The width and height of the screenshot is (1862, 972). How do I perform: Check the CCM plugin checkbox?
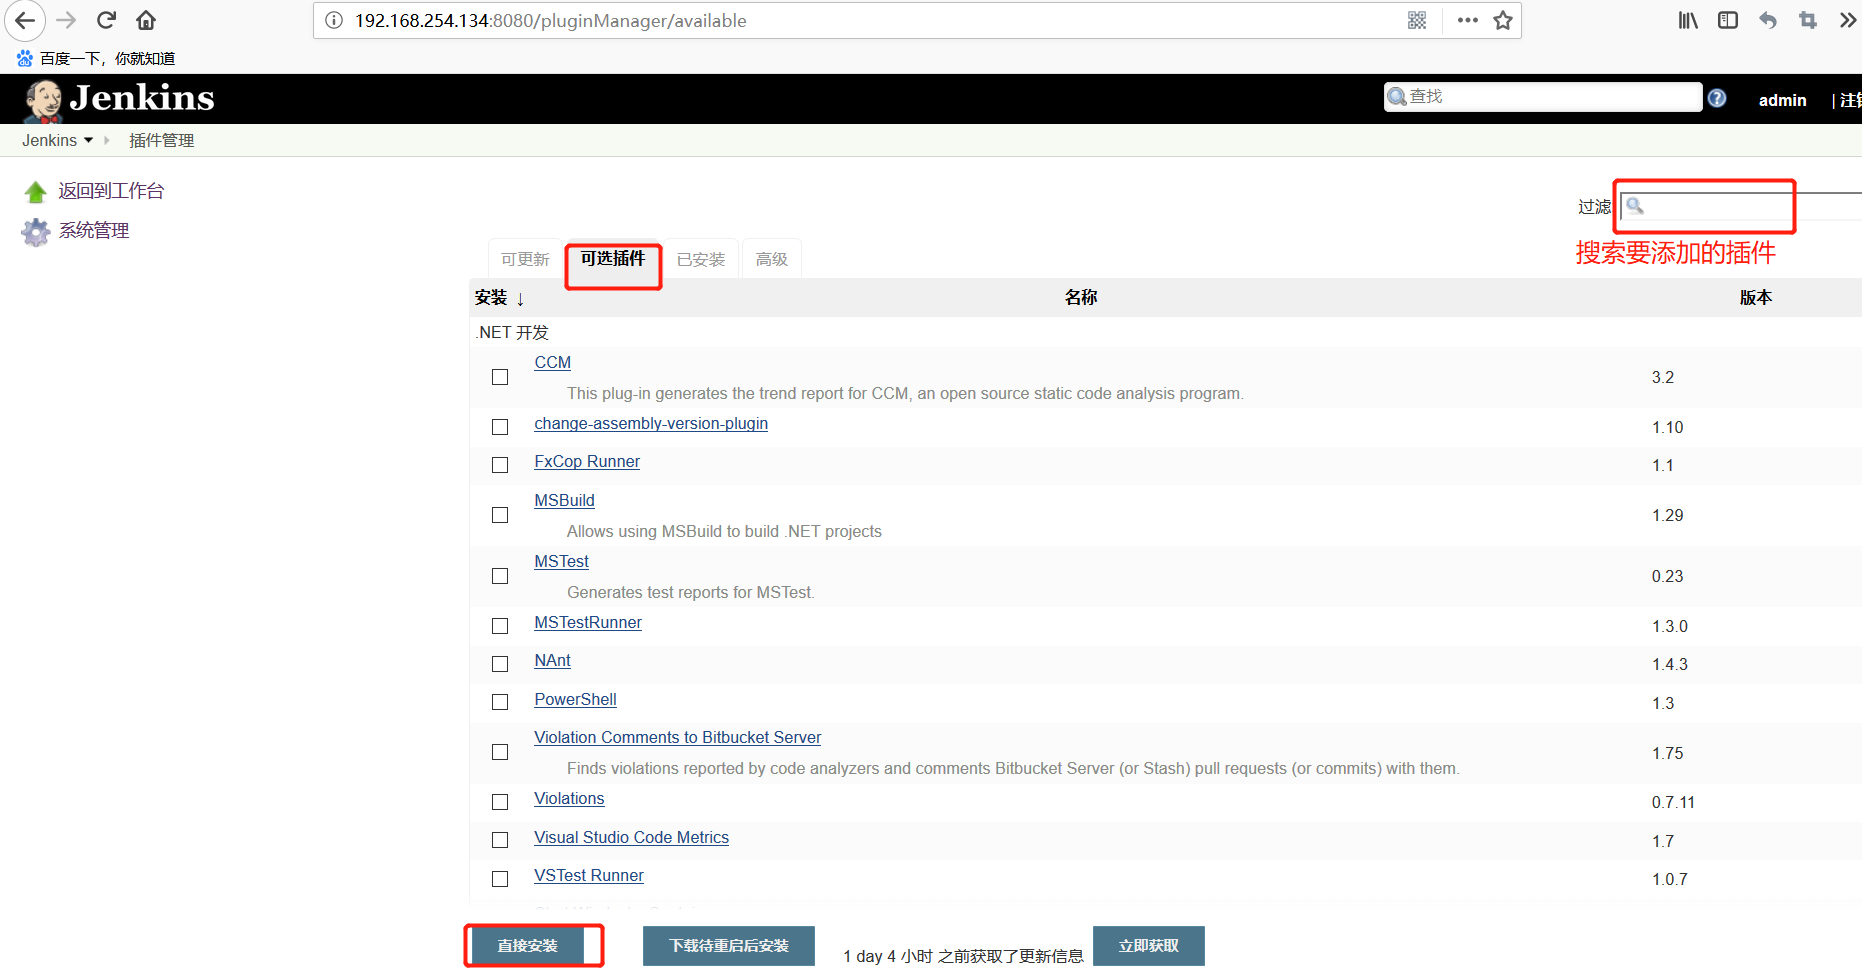pyautogui.click(x=500, y=377)
